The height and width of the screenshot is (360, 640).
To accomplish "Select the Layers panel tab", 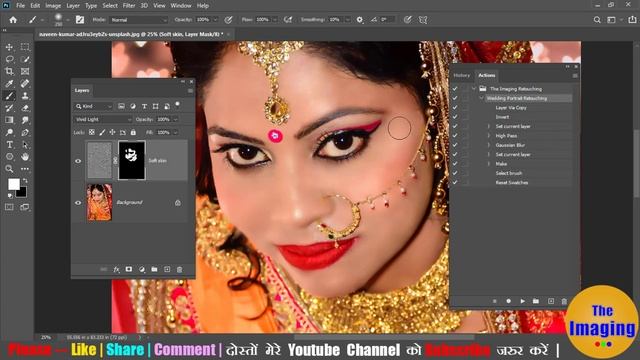I will [82, 90].
